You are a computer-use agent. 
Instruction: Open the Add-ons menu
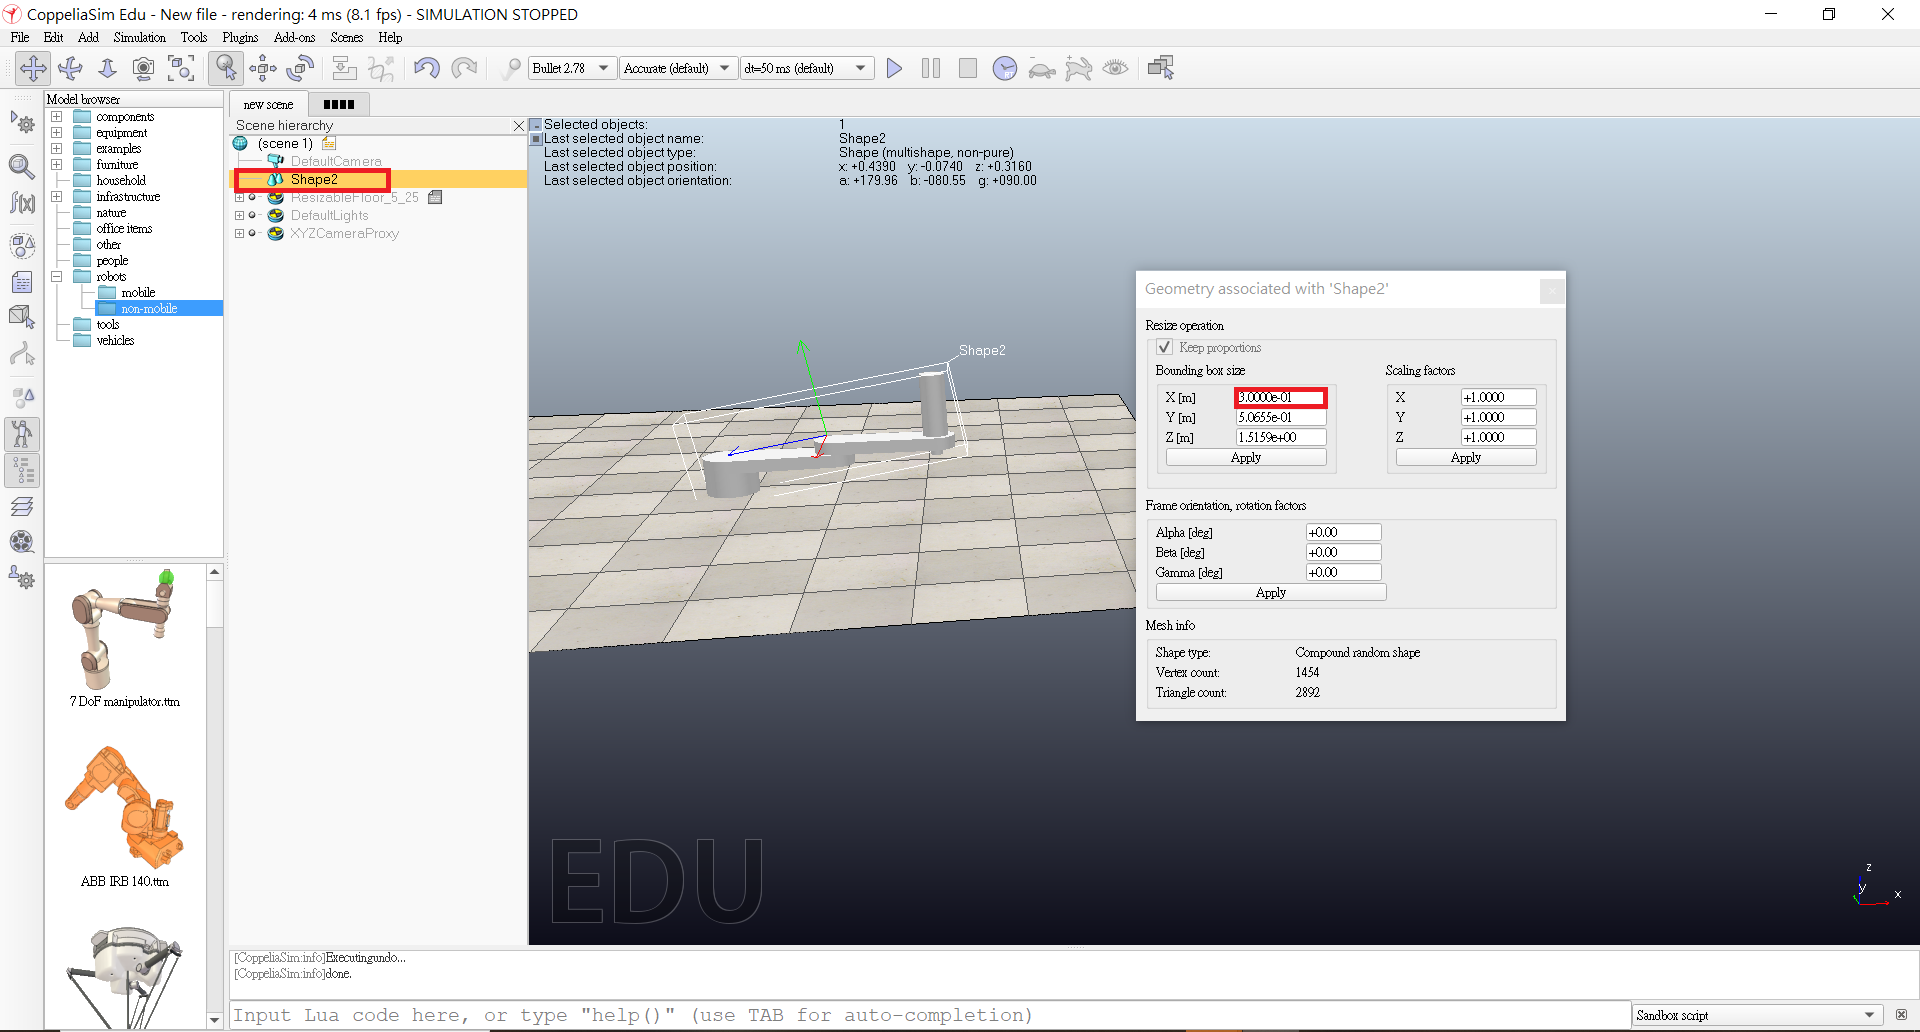pos(294,37)
